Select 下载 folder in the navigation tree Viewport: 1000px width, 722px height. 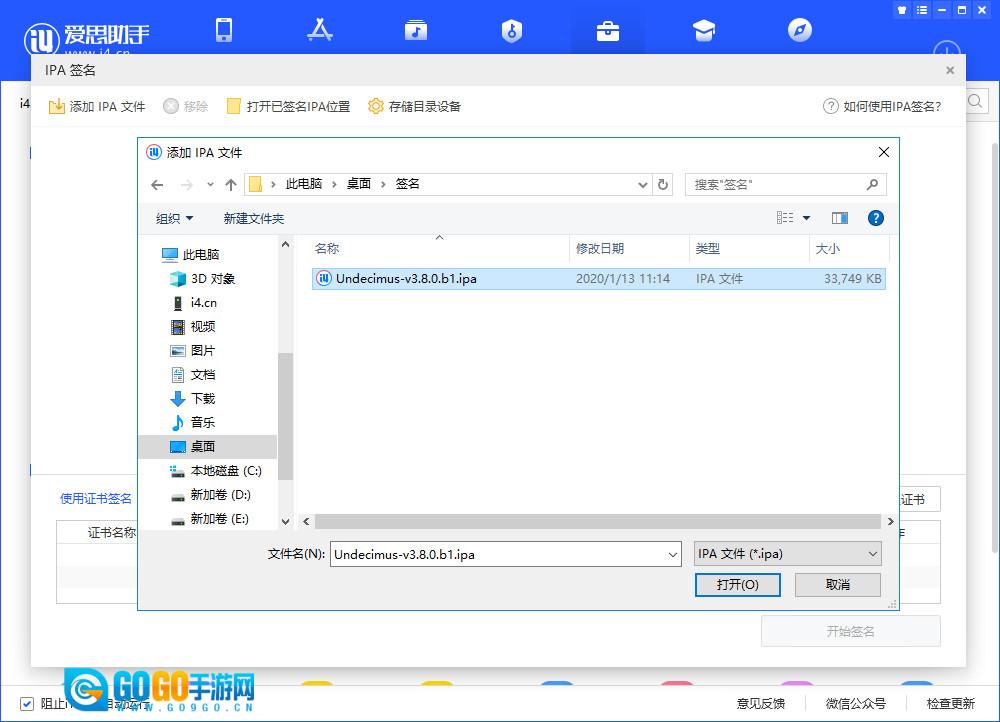203,399
